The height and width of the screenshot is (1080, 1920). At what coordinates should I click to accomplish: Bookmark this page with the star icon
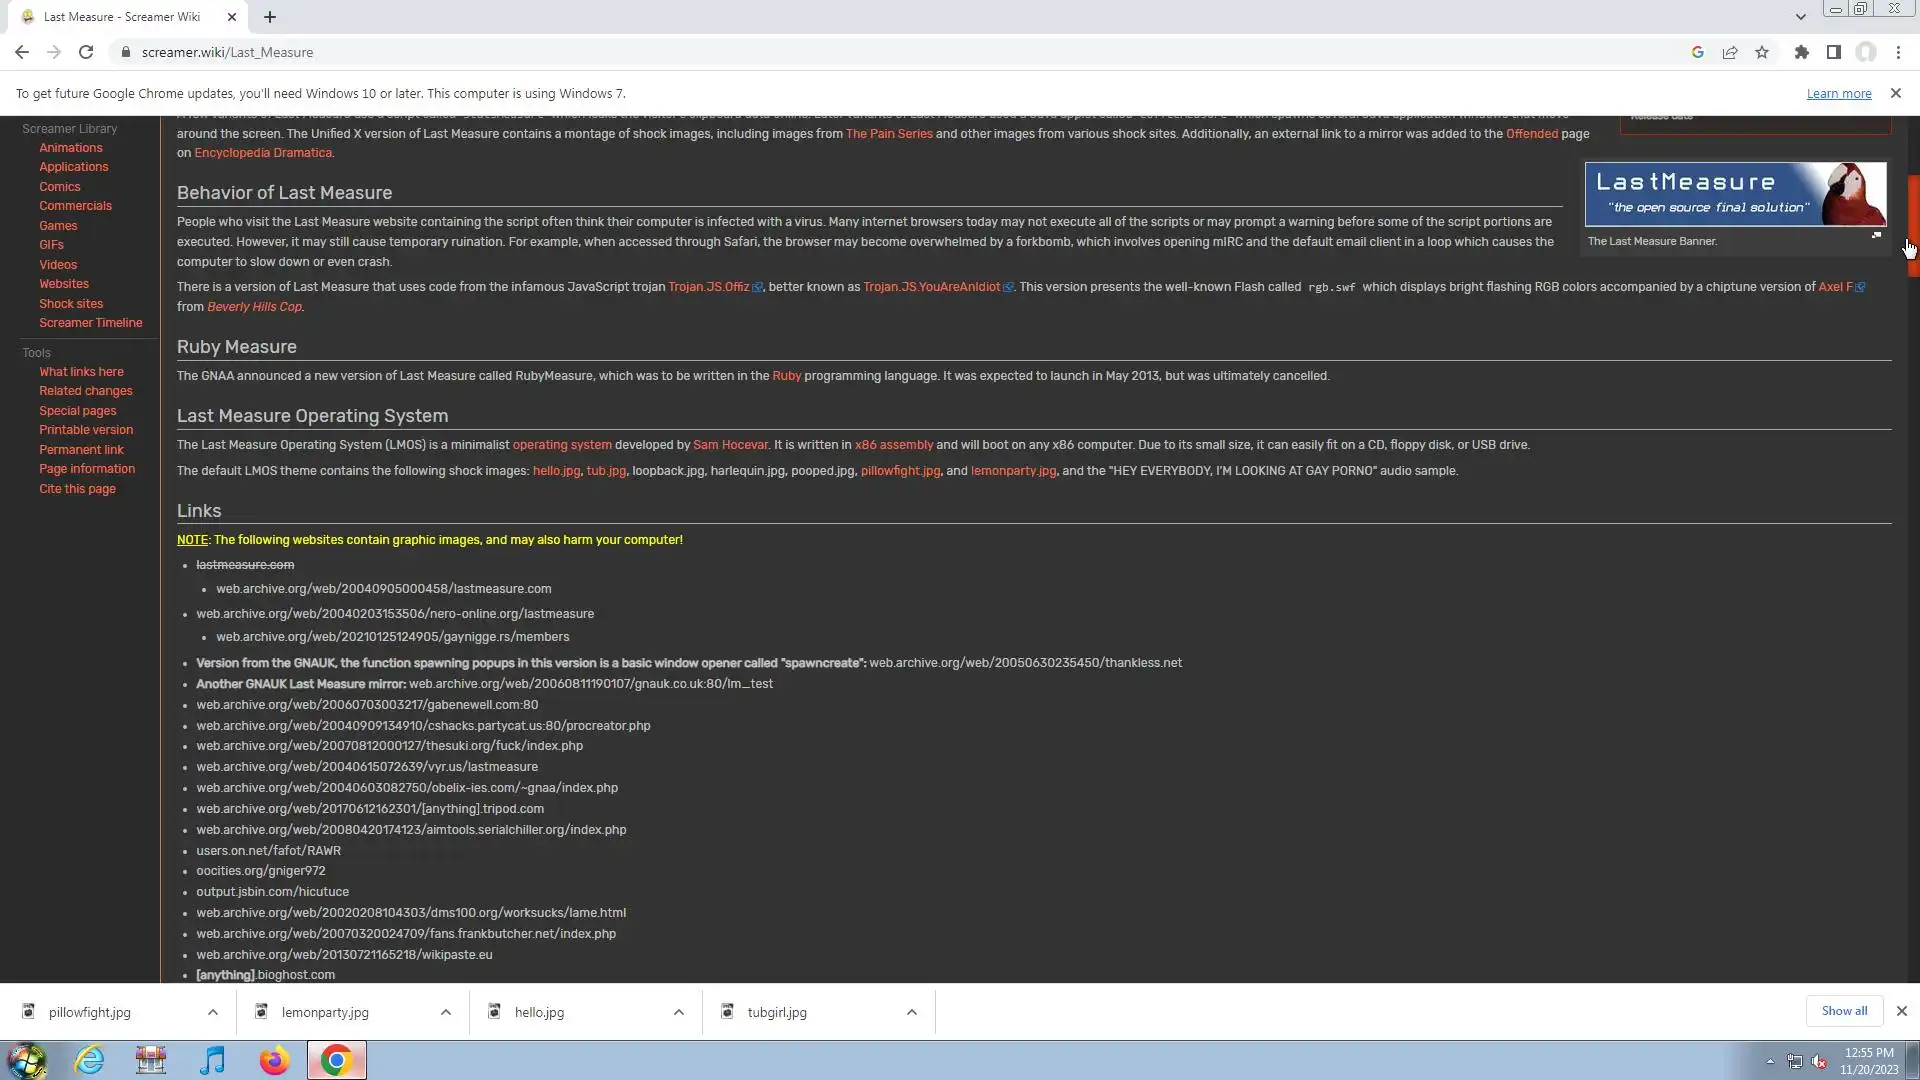tap(1762, 52)
